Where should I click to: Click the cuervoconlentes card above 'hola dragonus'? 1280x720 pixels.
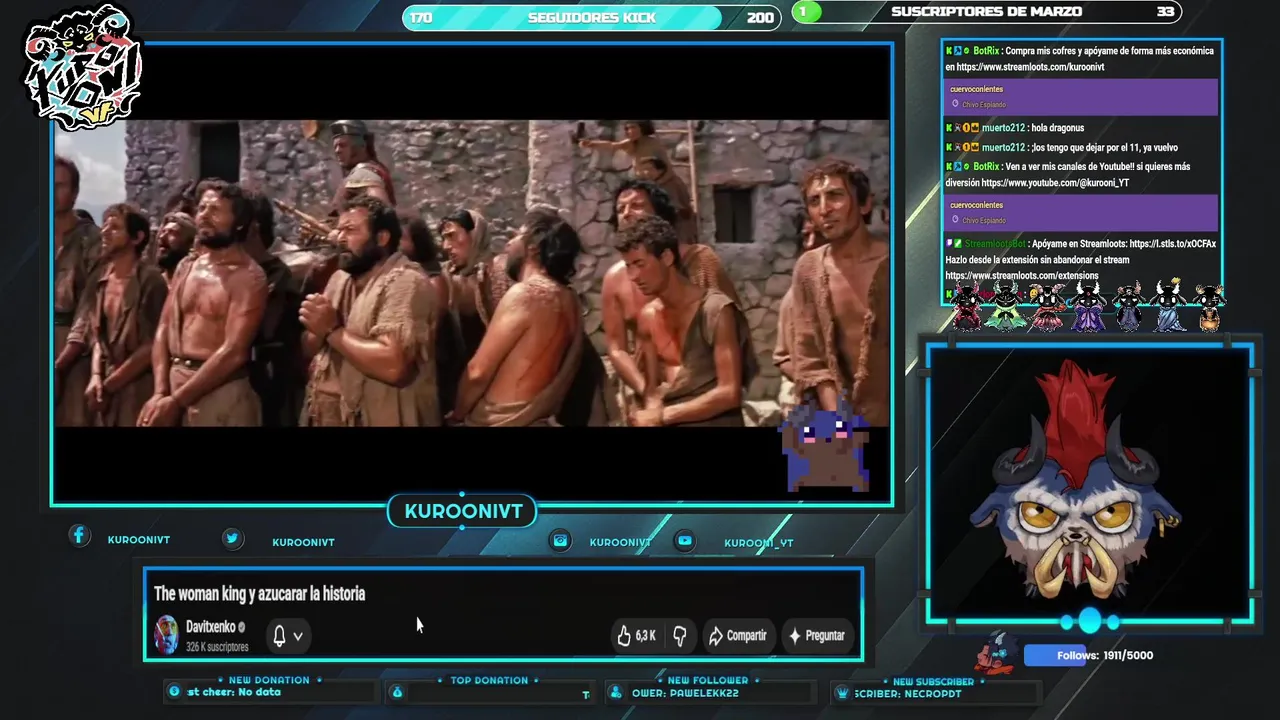[1081, 97]
